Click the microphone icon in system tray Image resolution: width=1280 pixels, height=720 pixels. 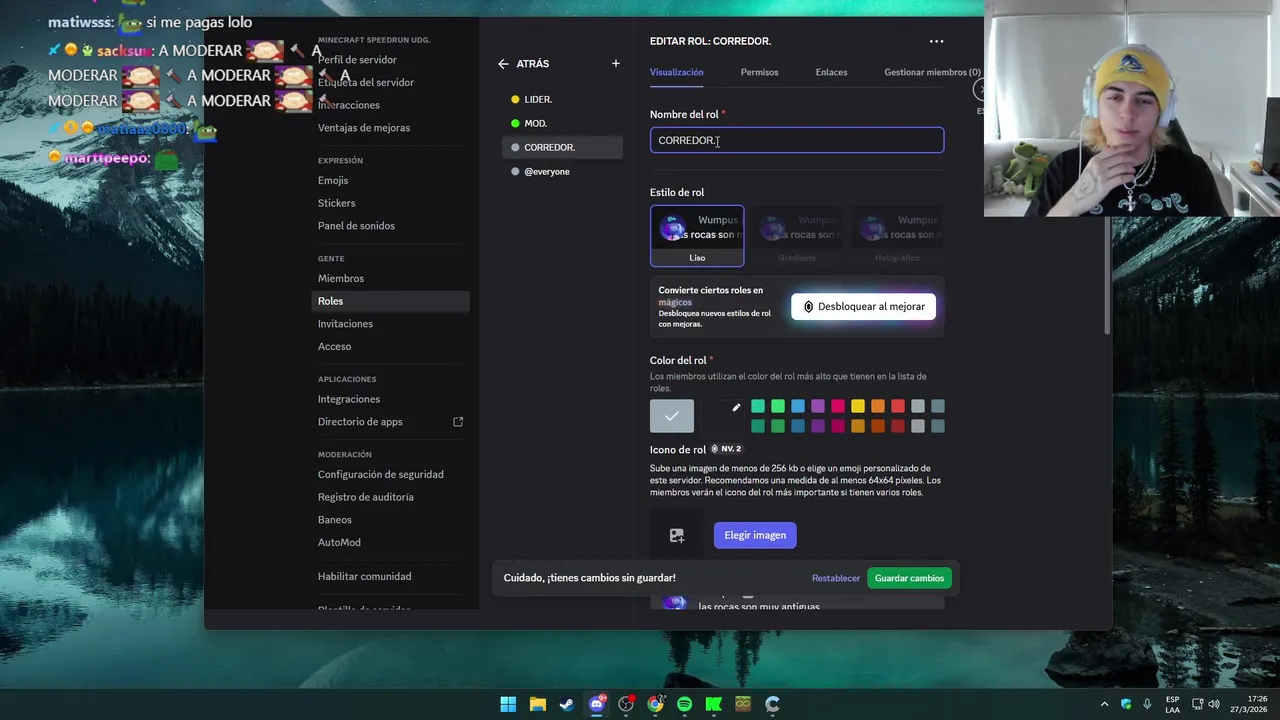tap(1145, 704)
